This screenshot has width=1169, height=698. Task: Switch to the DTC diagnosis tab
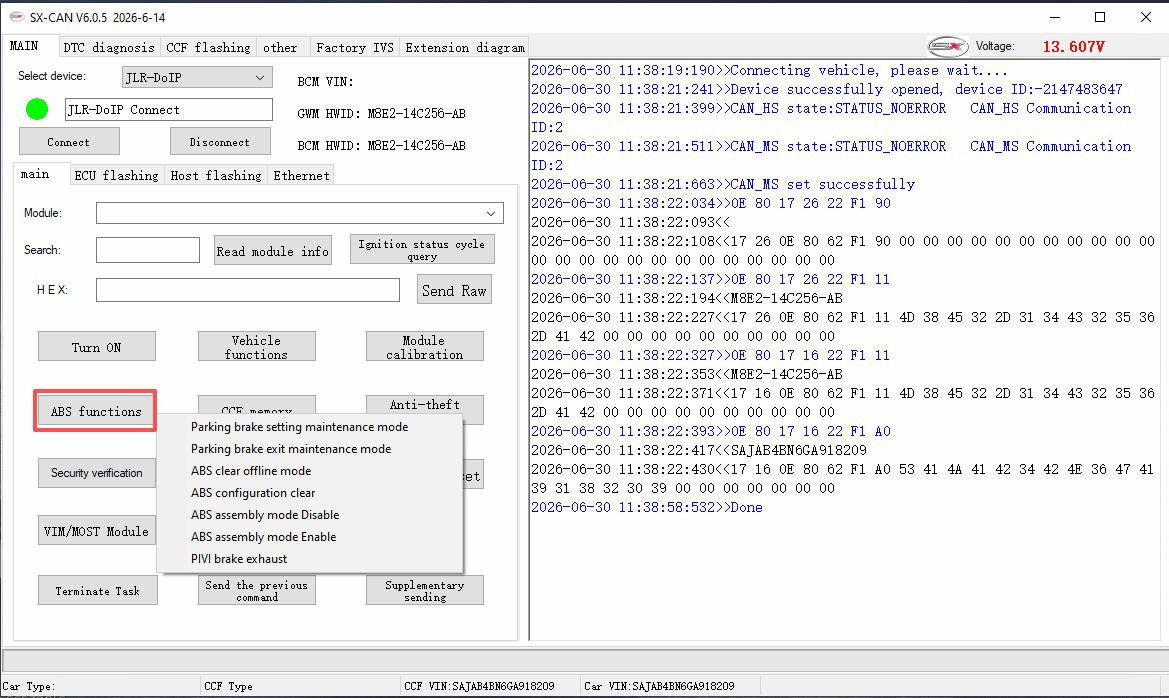click(109, 47)
